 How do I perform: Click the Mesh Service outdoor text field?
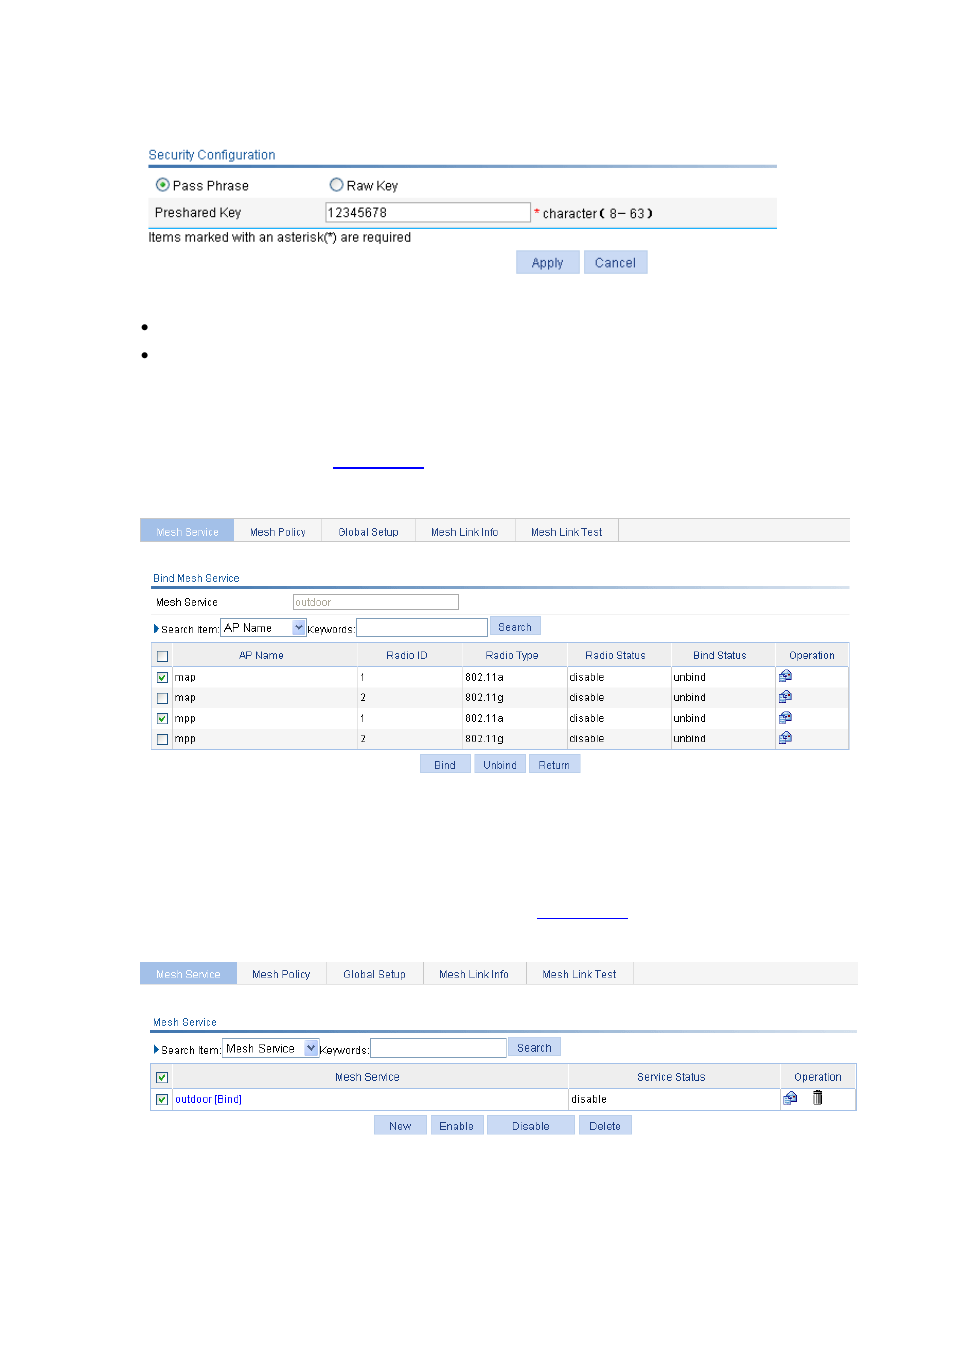click(375, 602)
